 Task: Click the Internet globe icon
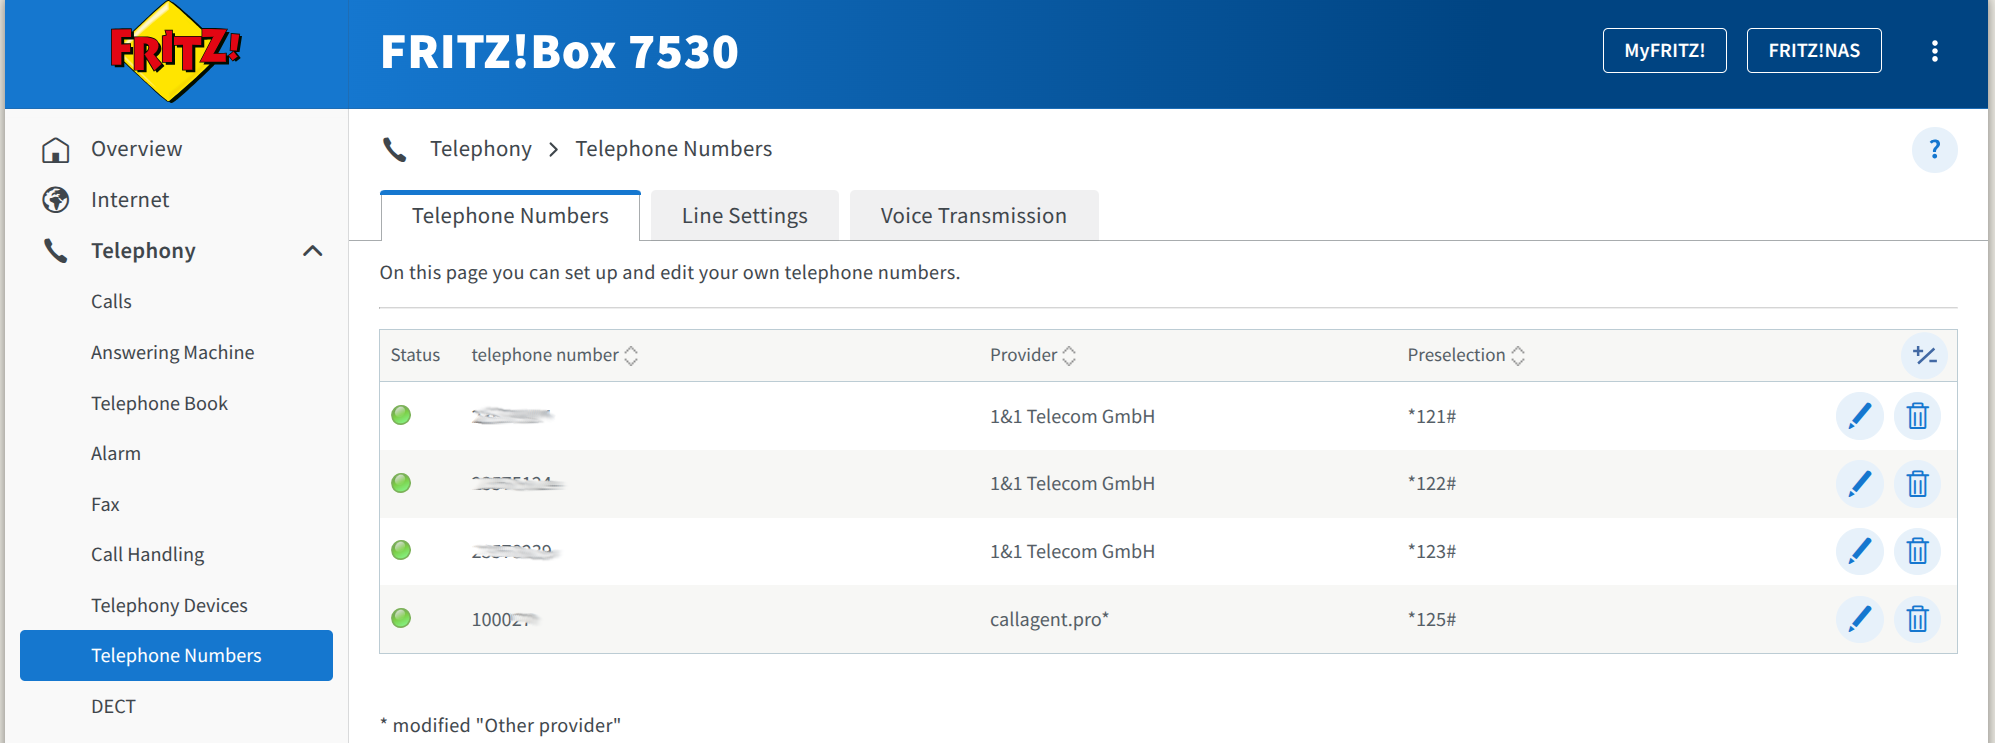click(x=56, y=200)
